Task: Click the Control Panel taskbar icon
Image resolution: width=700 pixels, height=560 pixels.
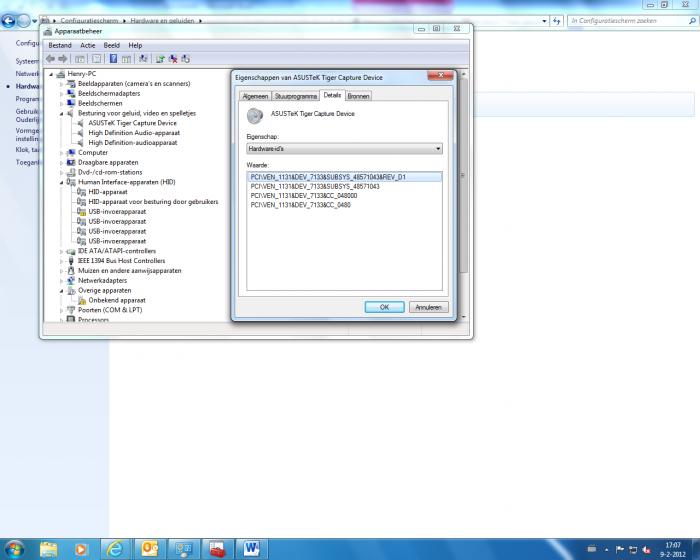Action: pos(184,549)
